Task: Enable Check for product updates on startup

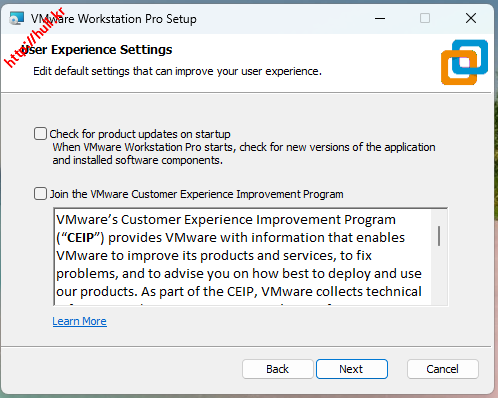Action: coord(40,134)
